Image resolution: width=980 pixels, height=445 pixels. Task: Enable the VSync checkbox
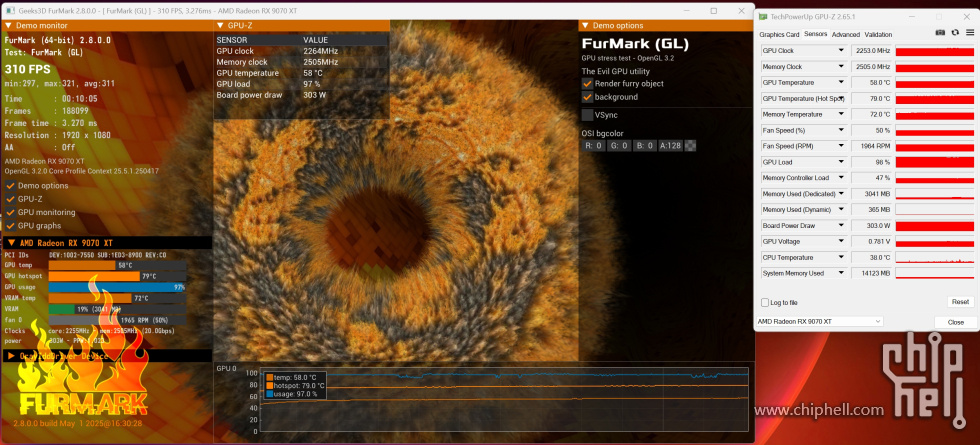(588, 115)
